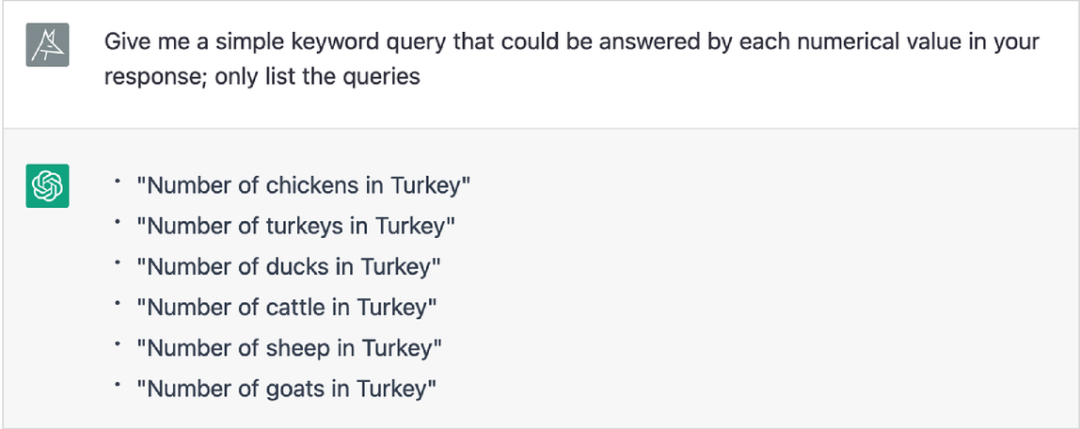Click the word "turkeys" in the second query
This screenshot has height=429, width=1080.
(x=304, y=226)
